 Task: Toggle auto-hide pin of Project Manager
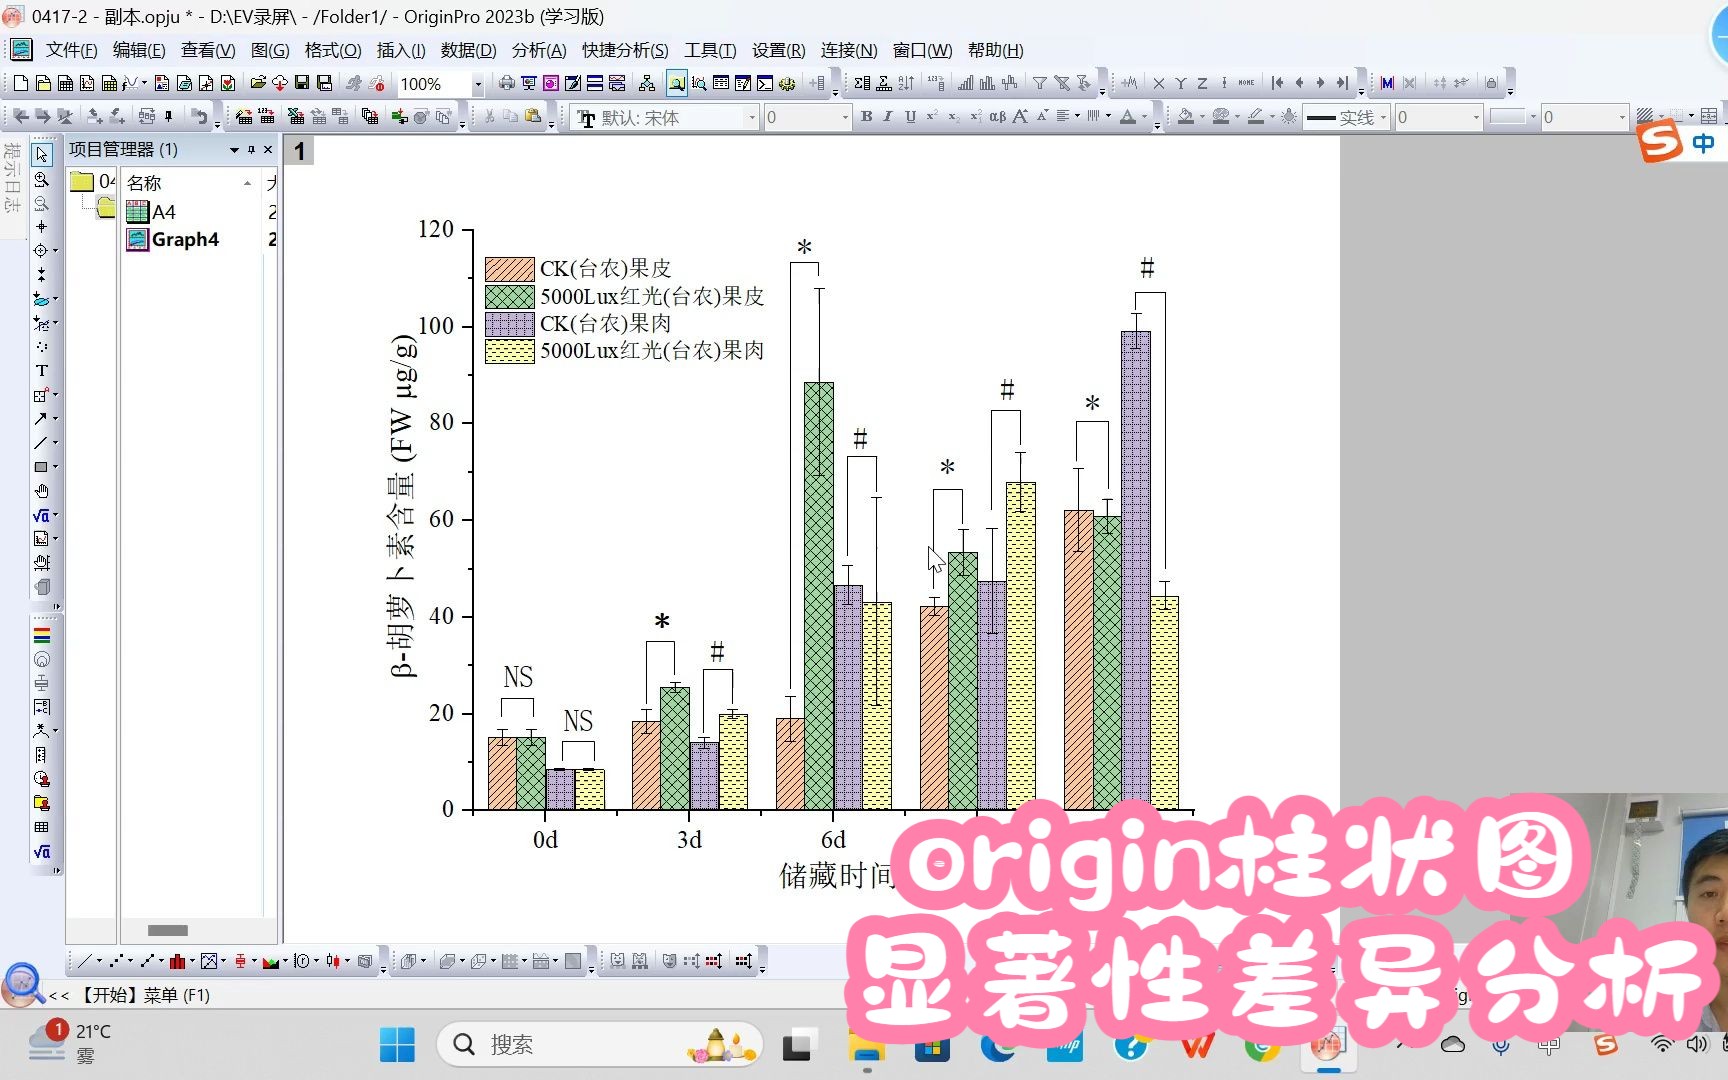point(251,150)
